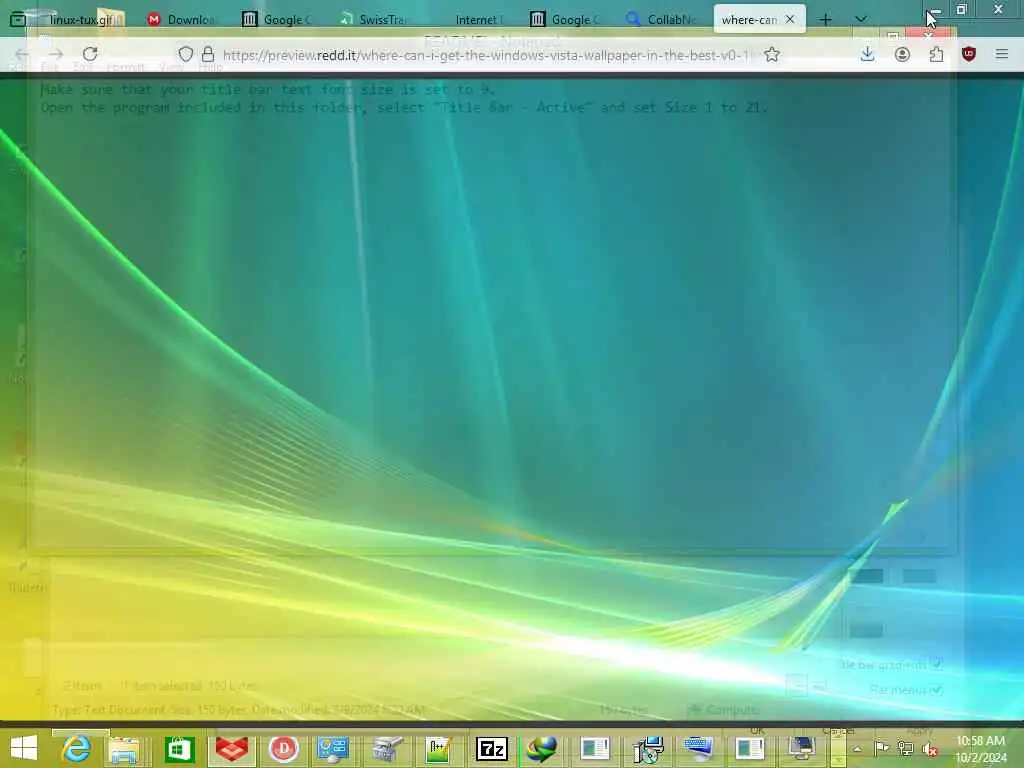Open the keyboard taskbar icon

[x=698, y=748]
